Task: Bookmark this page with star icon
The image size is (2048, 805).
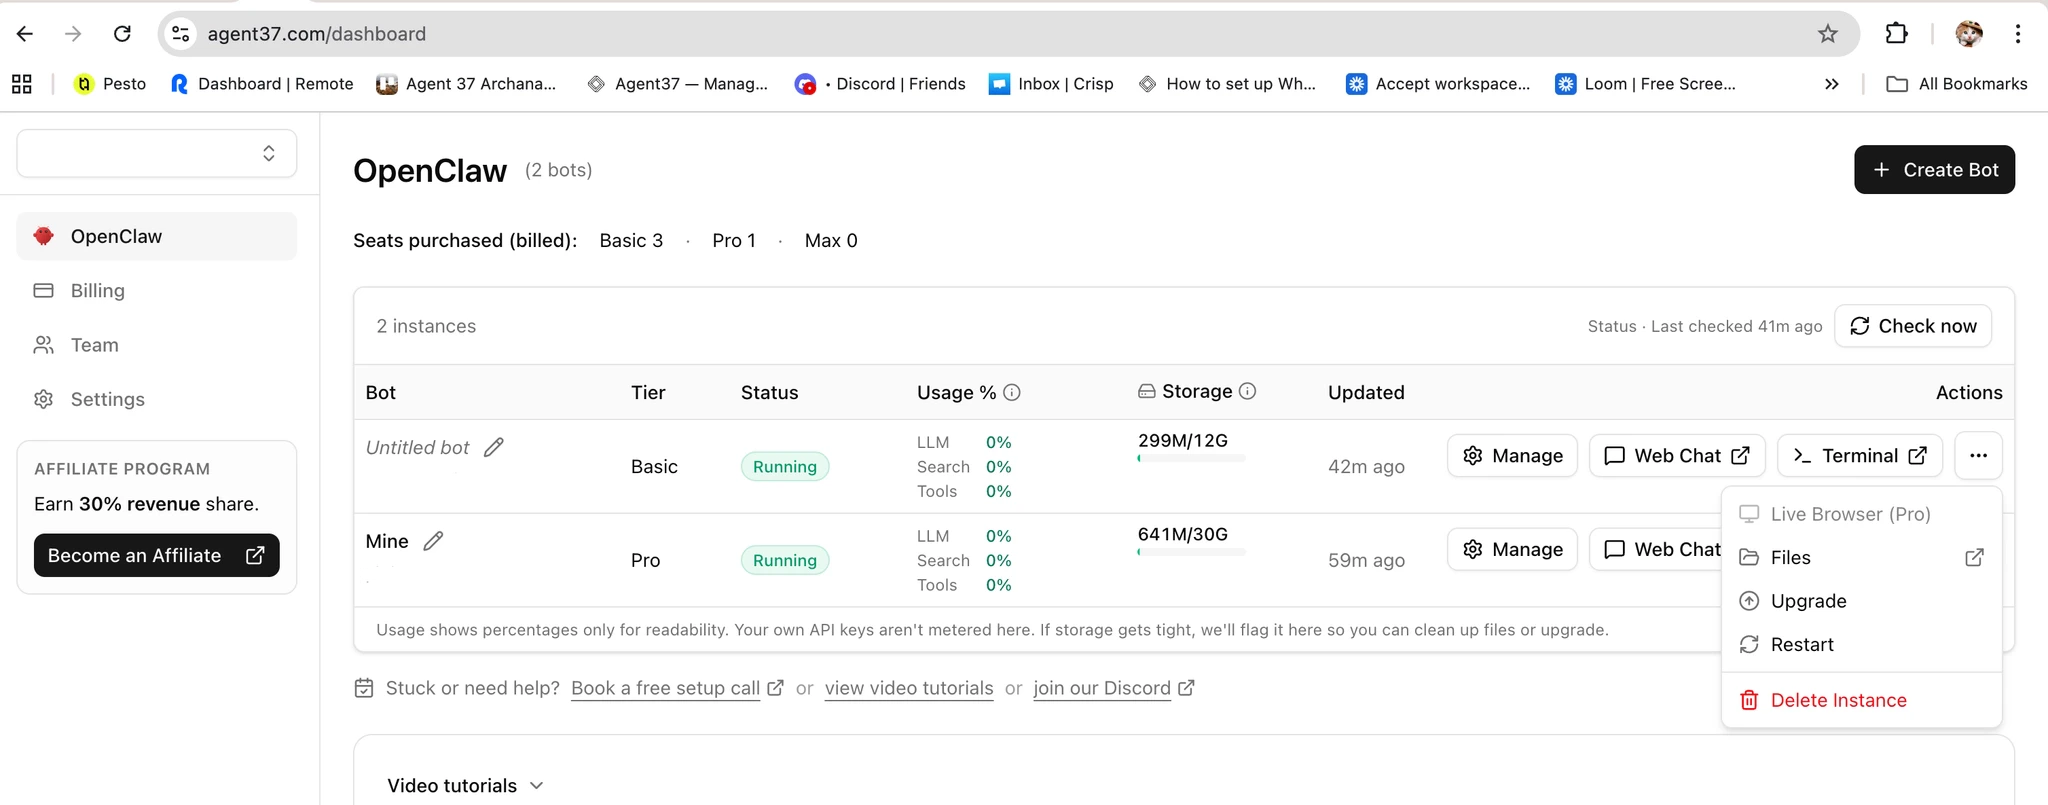Action: click(x=1828, y=34)
